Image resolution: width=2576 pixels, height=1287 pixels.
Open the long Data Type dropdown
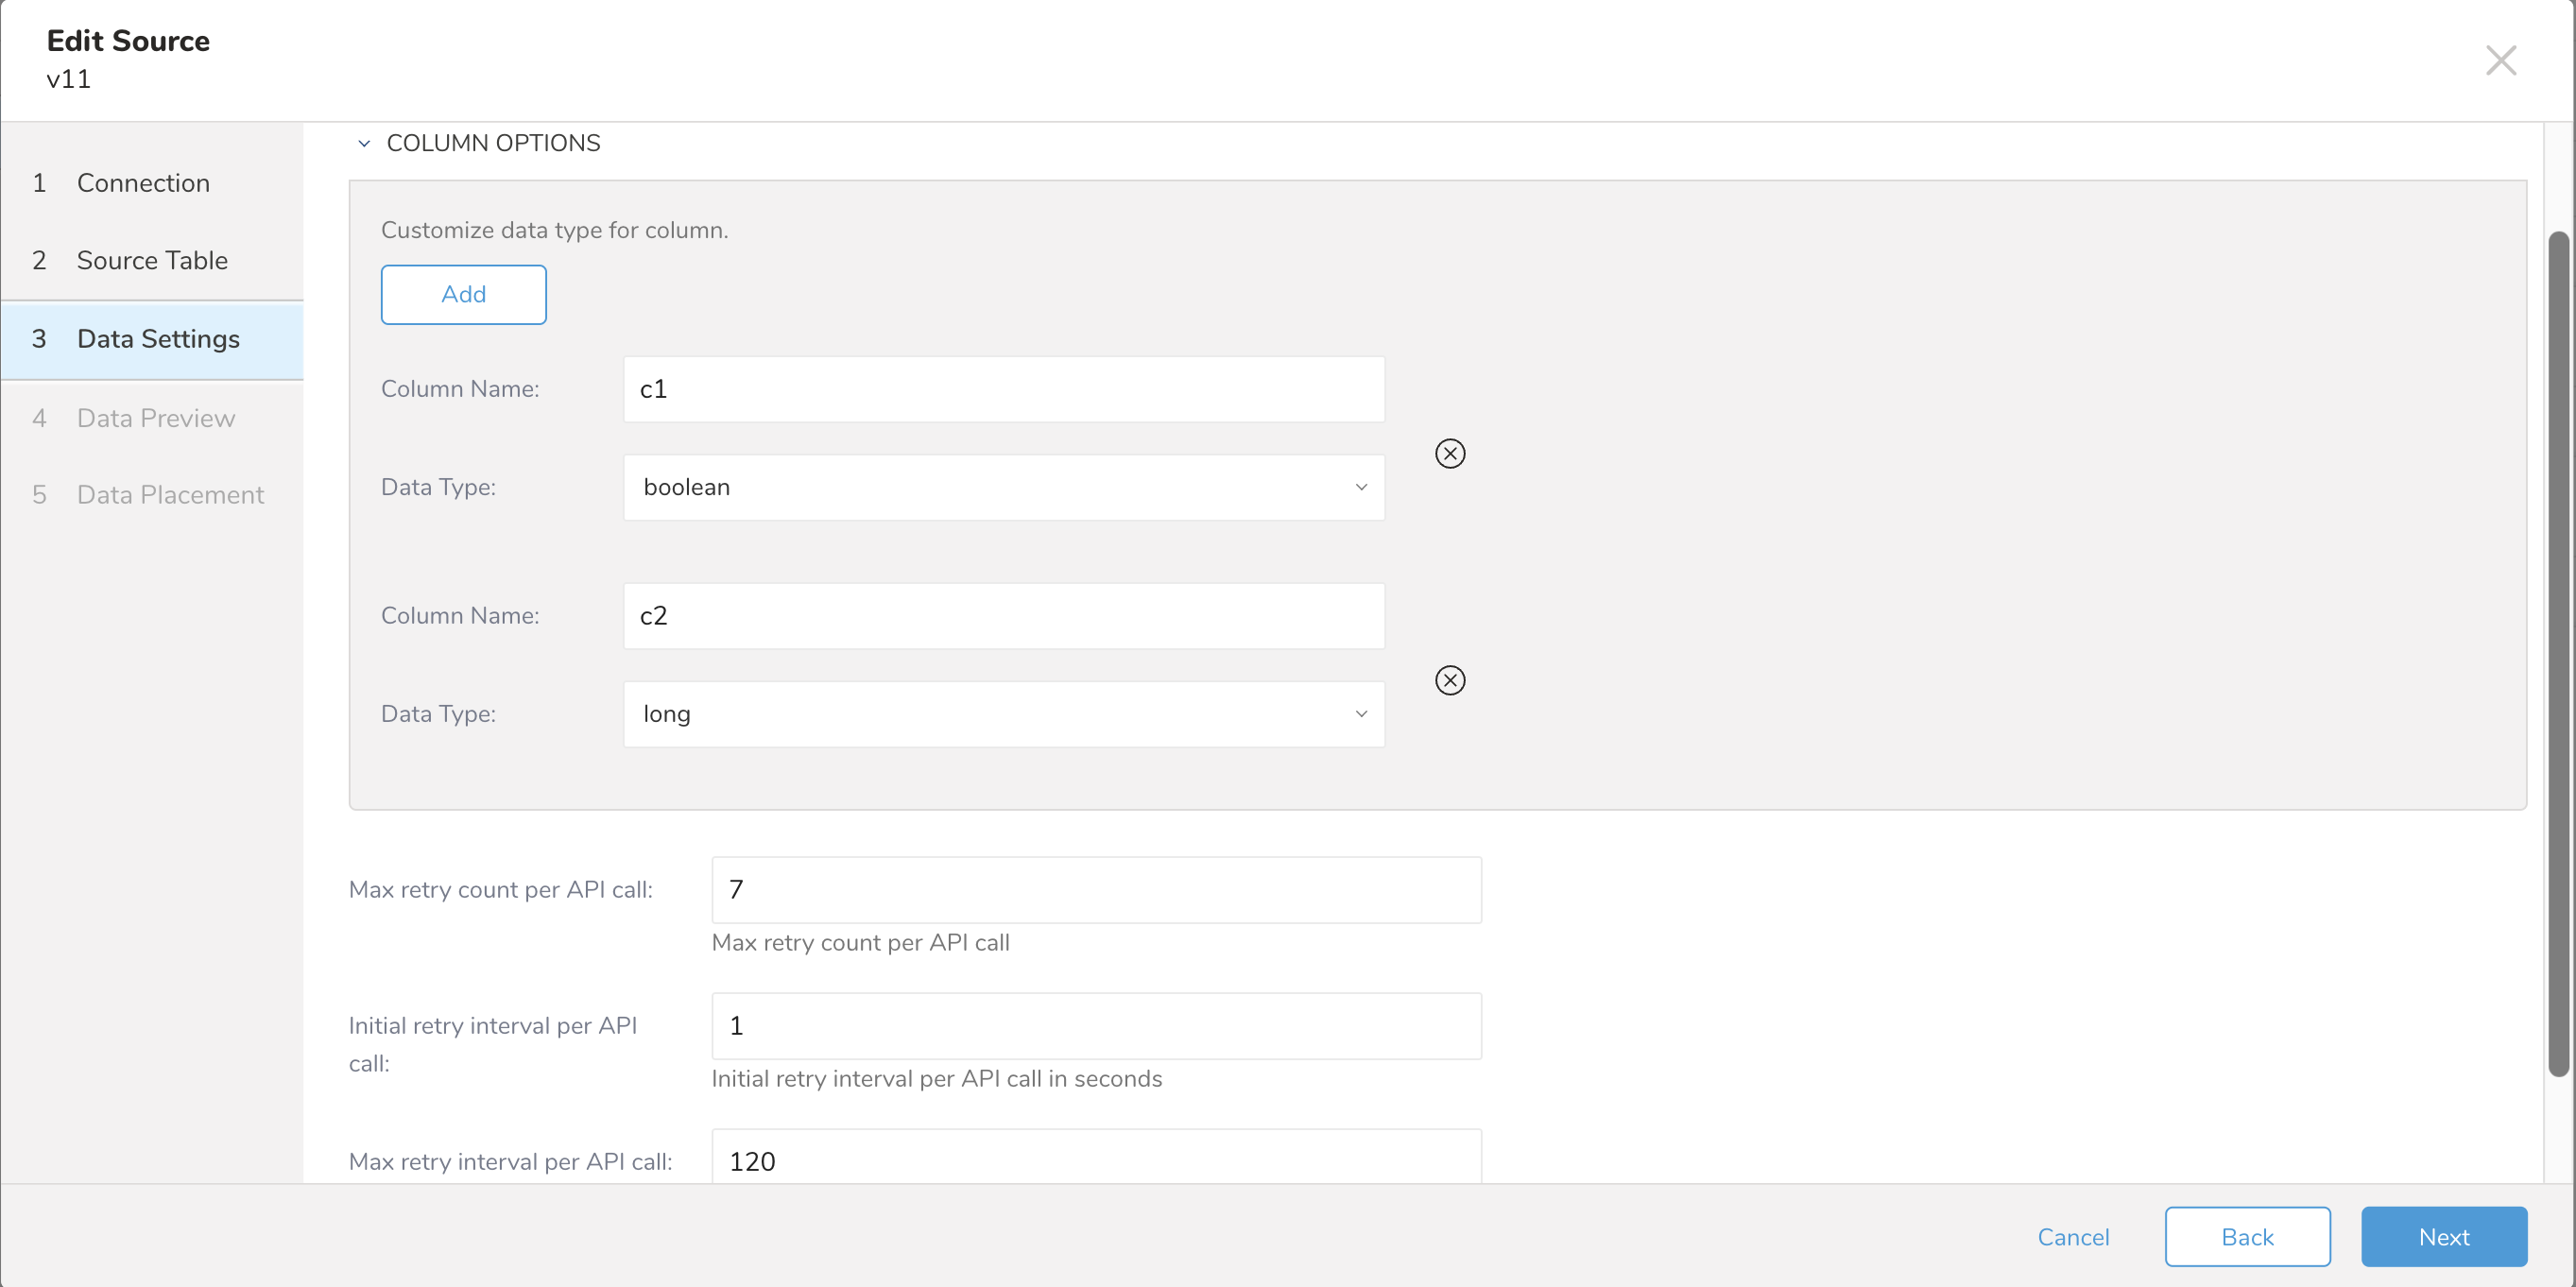(1003, 714)
